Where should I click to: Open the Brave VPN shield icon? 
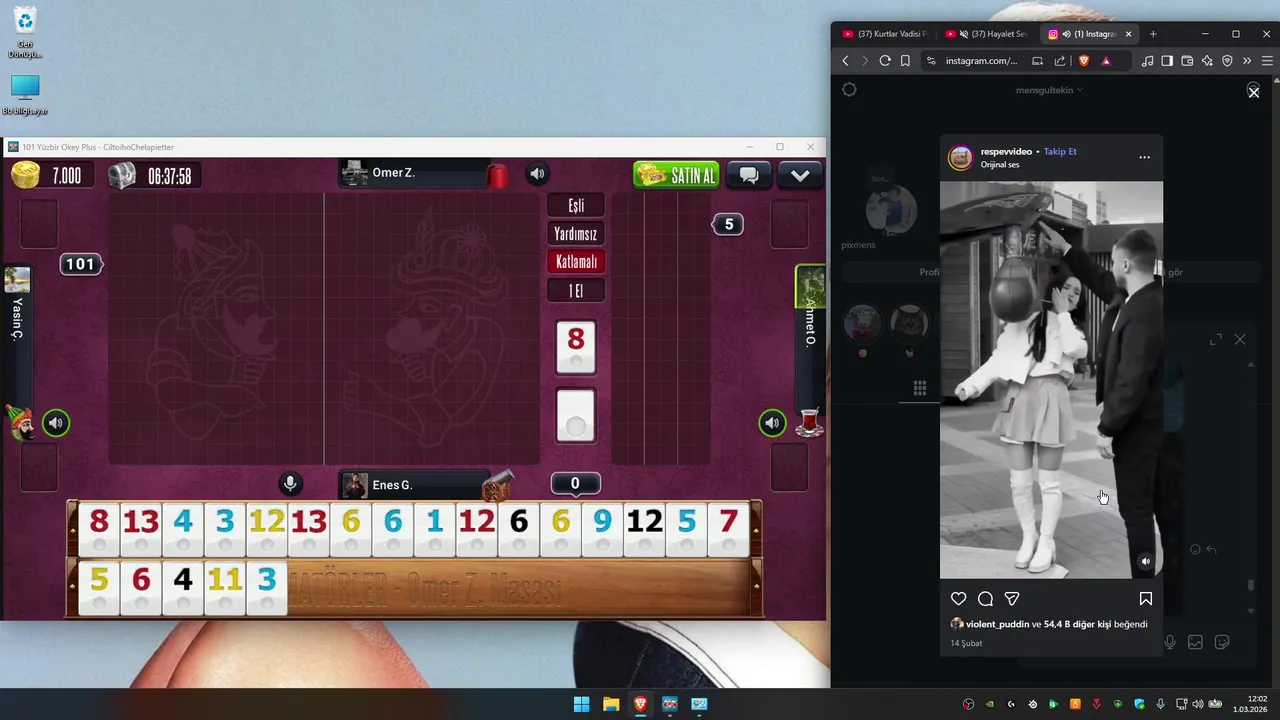(x=1227, y=61)
